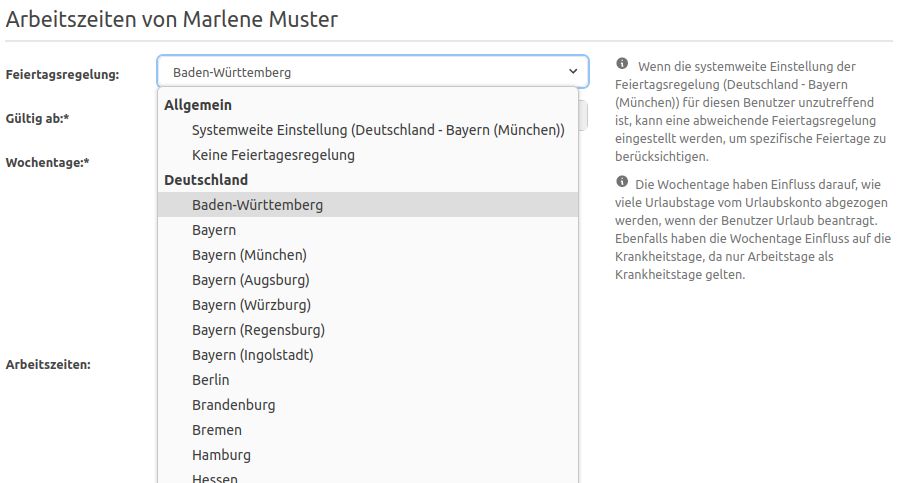Click heading Arbeitszeiten von Marlene Muster
This screenshot has width=898, height=483.
172,19
